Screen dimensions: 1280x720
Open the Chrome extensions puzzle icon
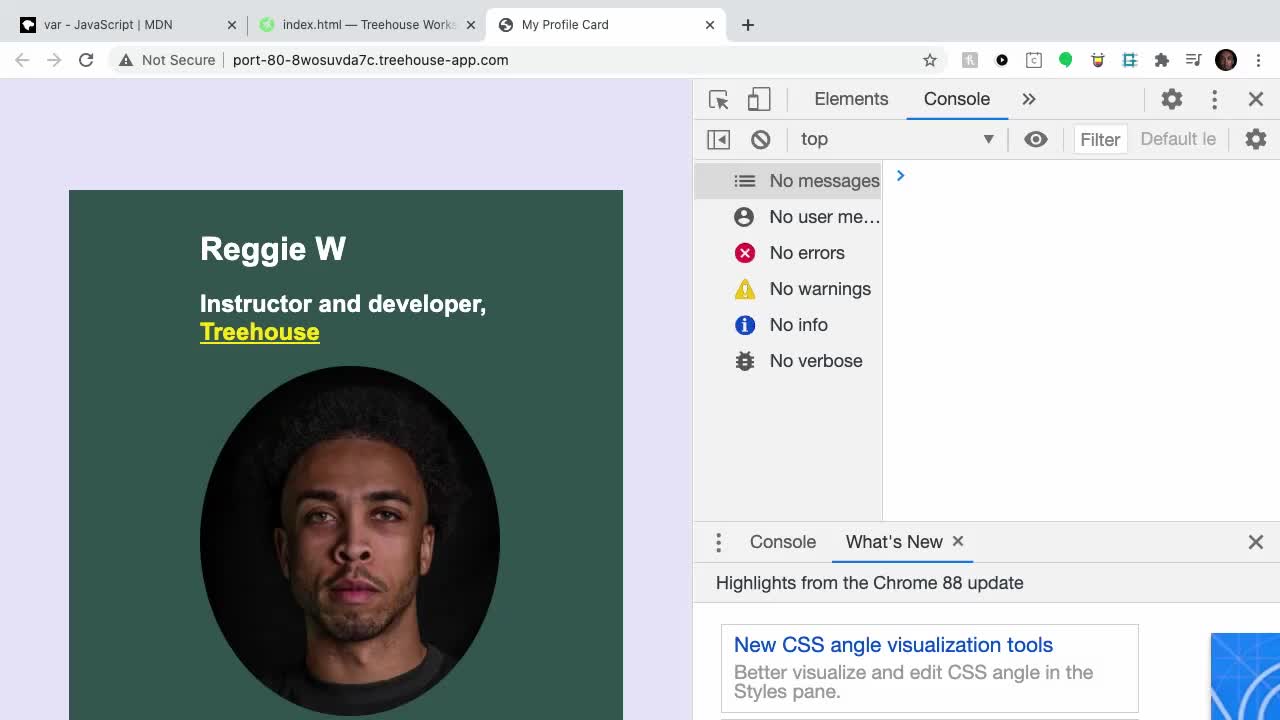coord(1161,60)
